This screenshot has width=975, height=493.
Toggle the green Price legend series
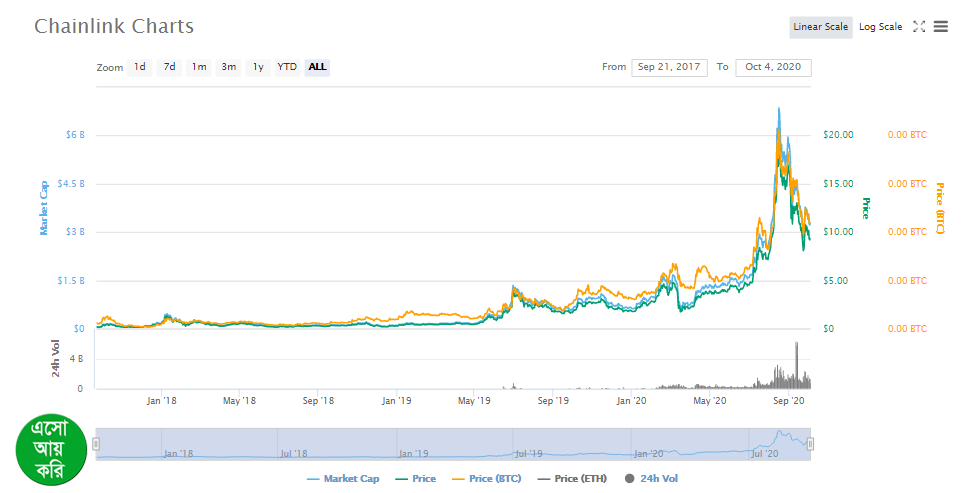click(415, 479)
